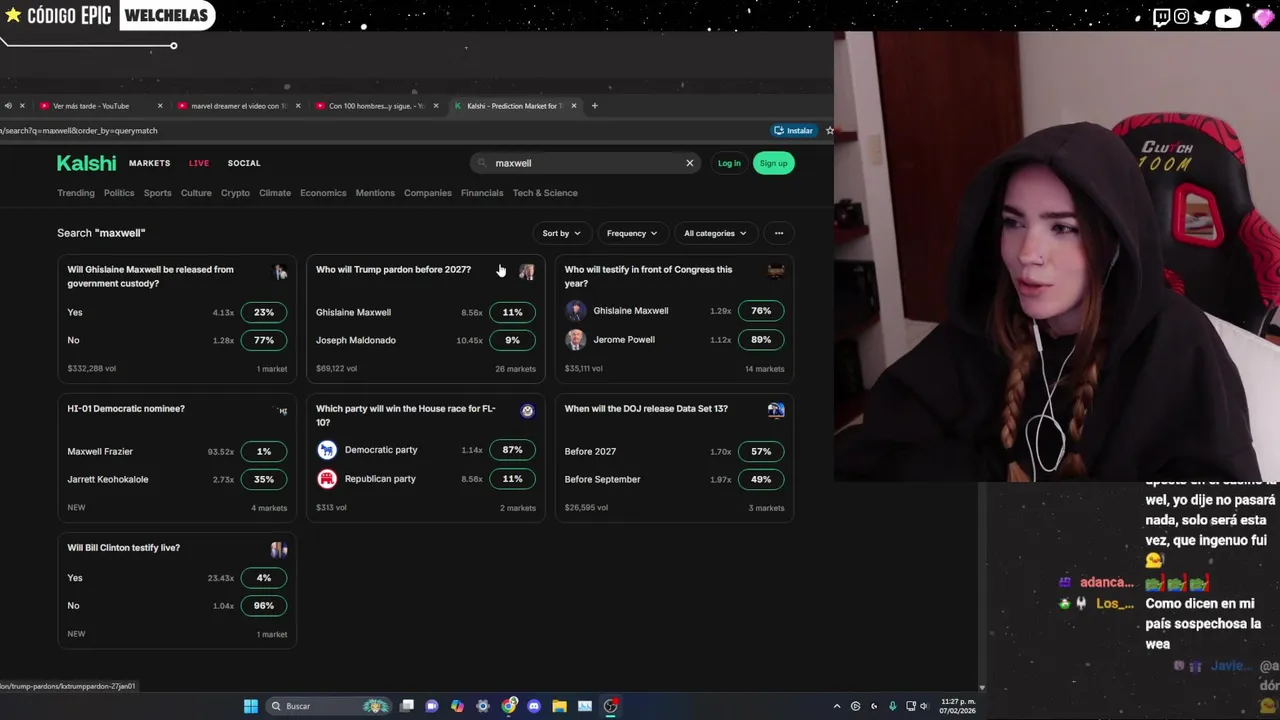Click Ghislaine Maxwell release market thumbnail icon
The height and width of the screenshot is (720, 1280).
click(x=280, y=272)
